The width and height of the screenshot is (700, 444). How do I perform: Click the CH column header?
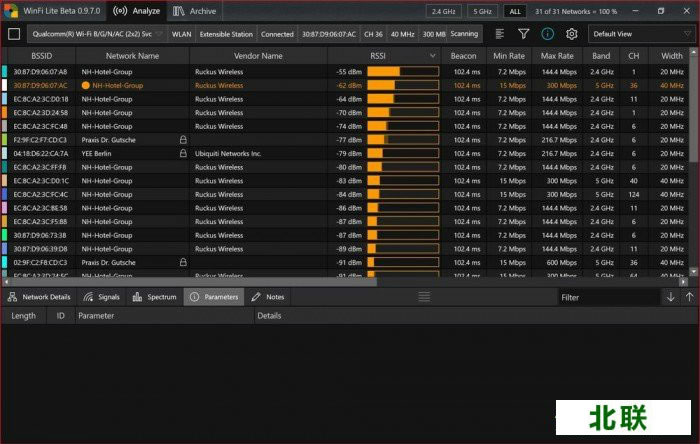click(x=633, y=56)
